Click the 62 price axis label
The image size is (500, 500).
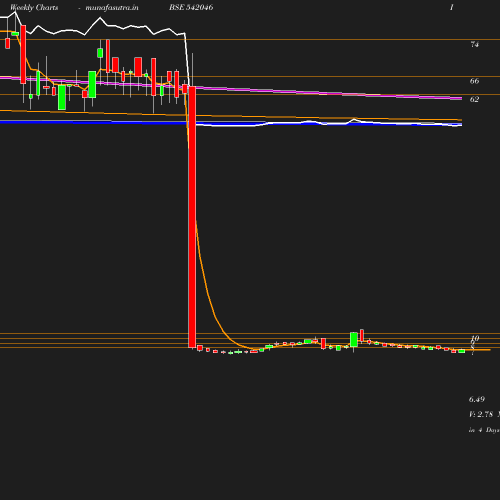pos(474,99)
